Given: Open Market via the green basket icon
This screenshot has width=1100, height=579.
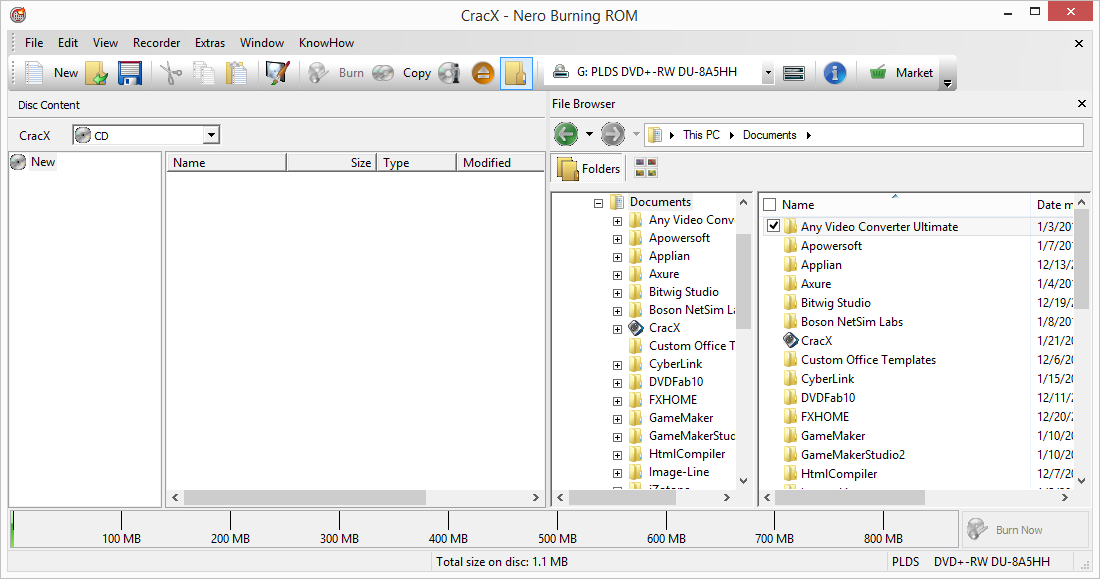Looking at the screenshot, I should tap(878, 72).
